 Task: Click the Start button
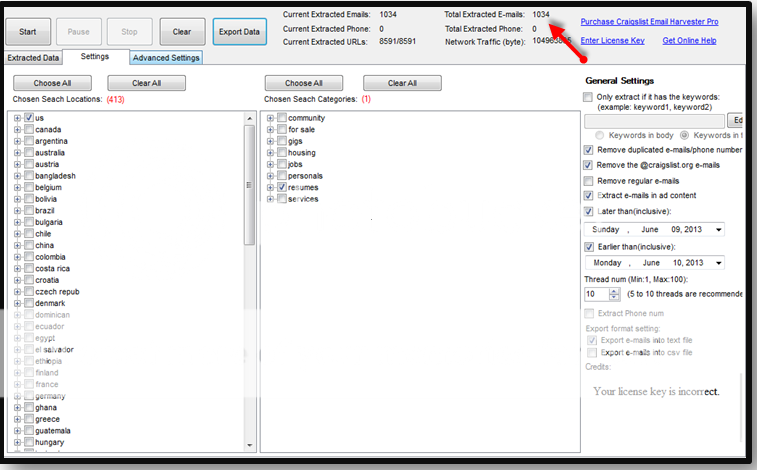[28, 32]
